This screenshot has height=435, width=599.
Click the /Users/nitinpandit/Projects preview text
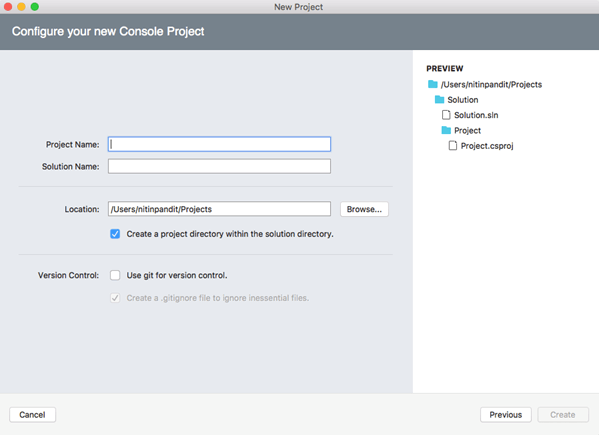tap(491, 84)
